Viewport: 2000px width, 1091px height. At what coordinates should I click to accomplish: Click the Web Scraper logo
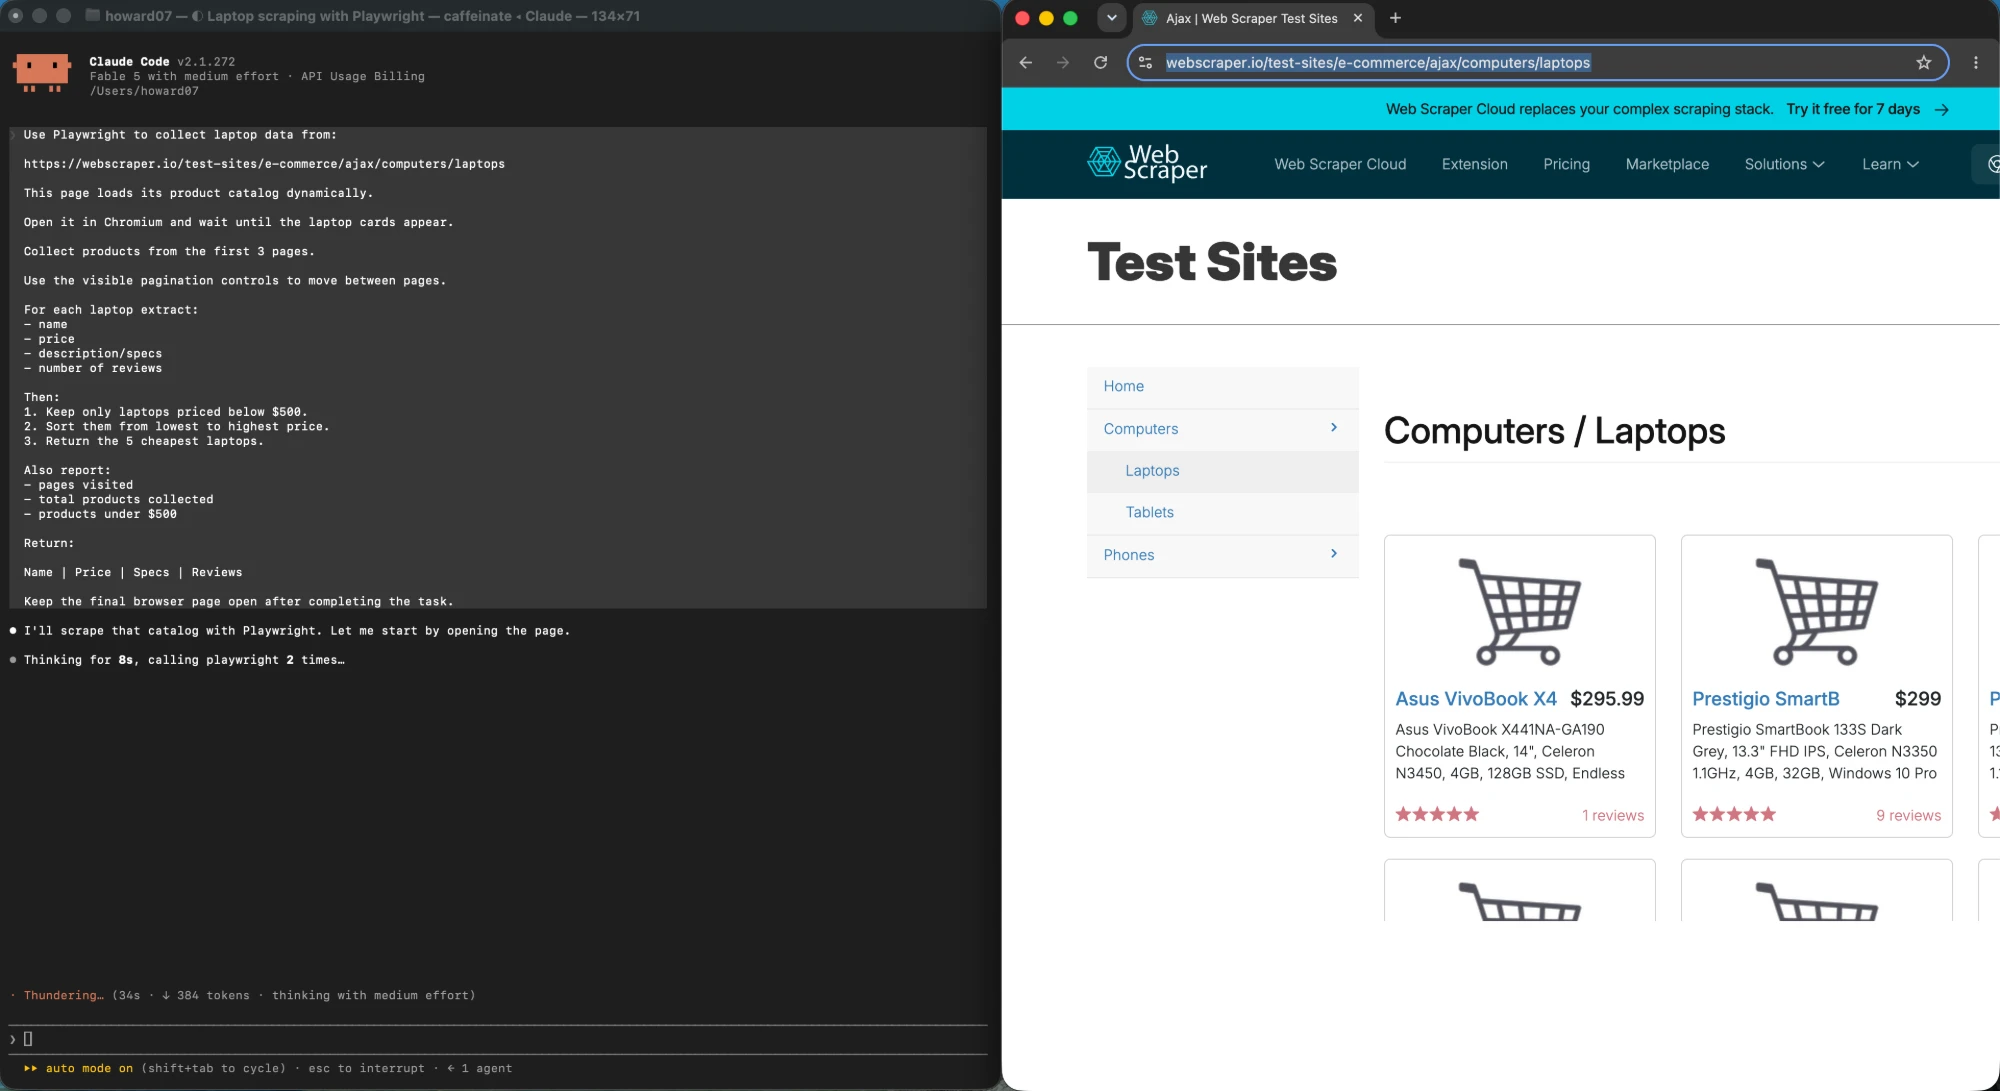pos(1147,163)
